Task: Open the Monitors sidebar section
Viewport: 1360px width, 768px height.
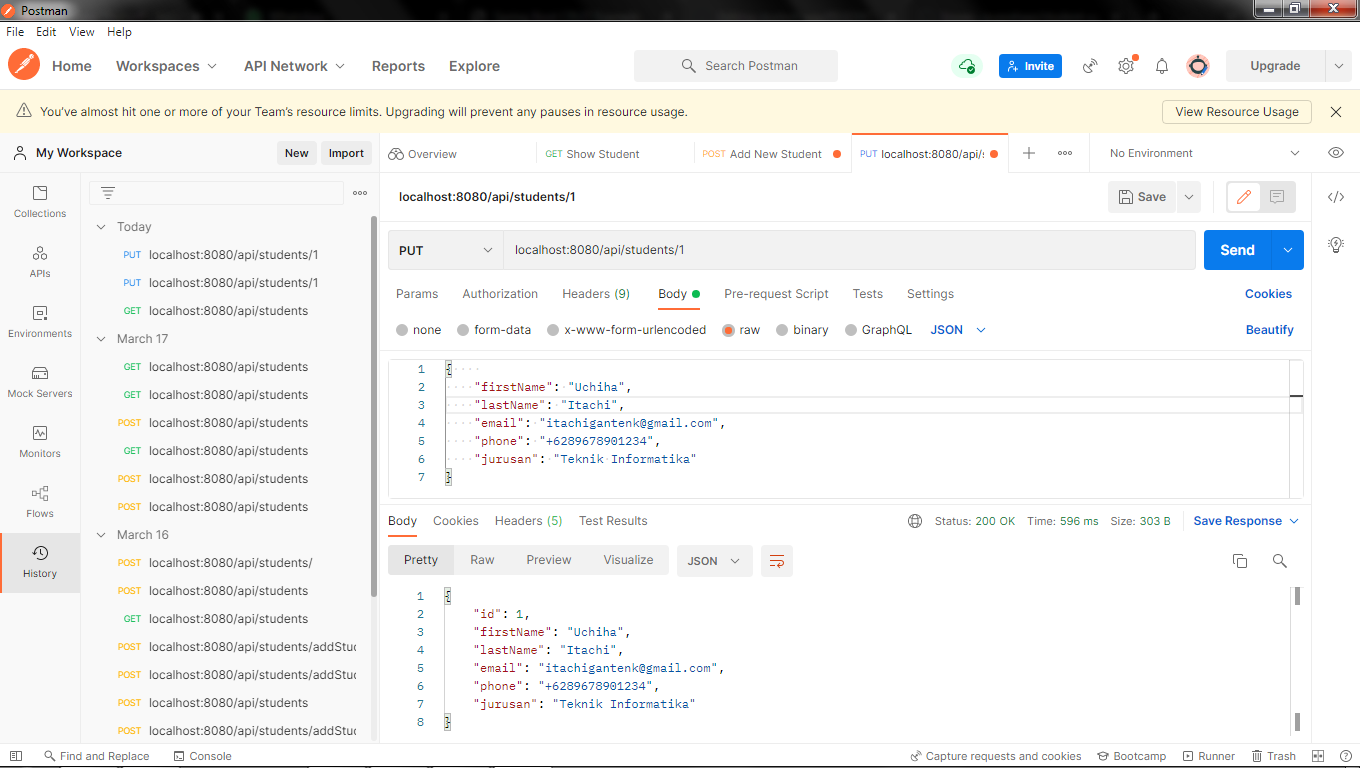Action: pos(40,441)
